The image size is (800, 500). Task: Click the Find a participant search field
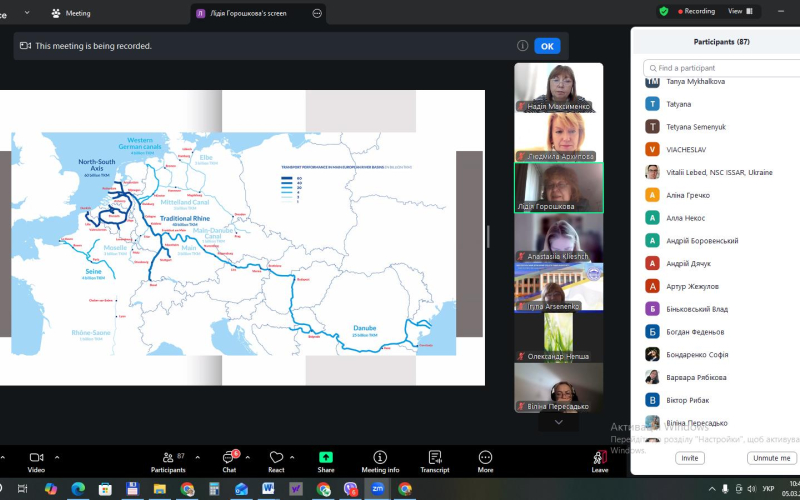(720, 68)
